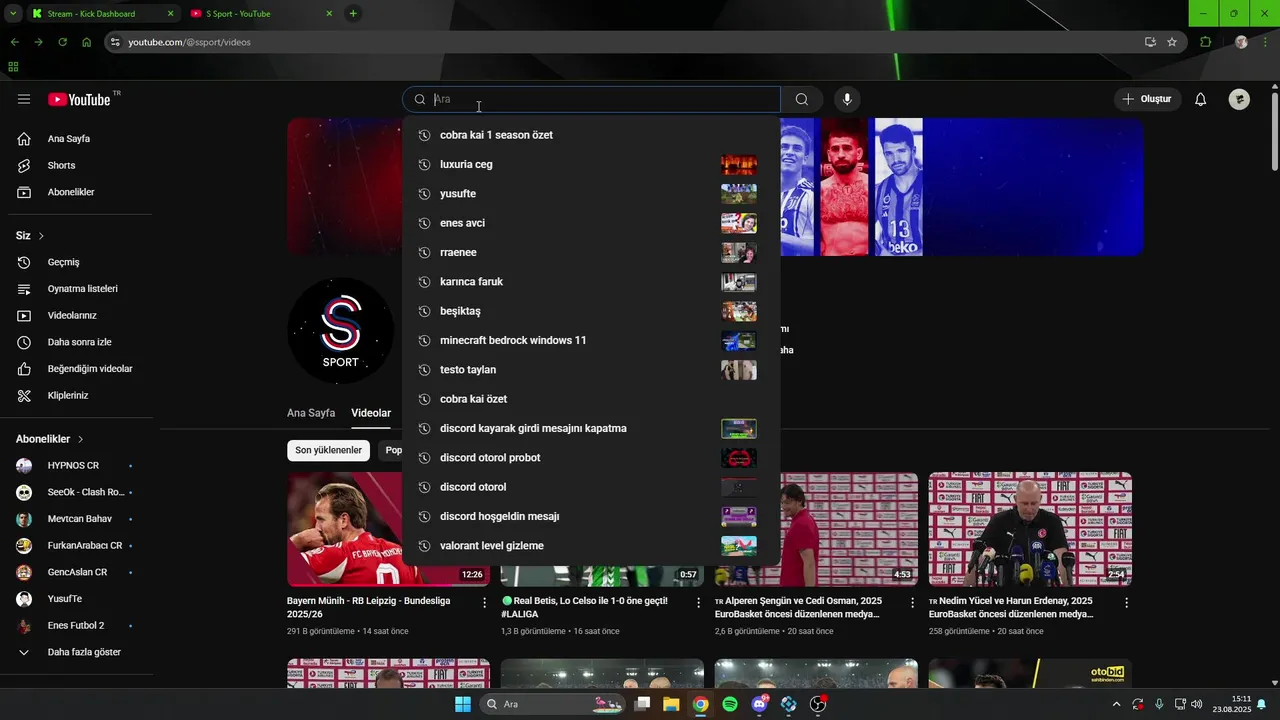Open options for Nedim Yücel video
The height and width of the screenshot is (720, 1280).
pos(1126,603)
